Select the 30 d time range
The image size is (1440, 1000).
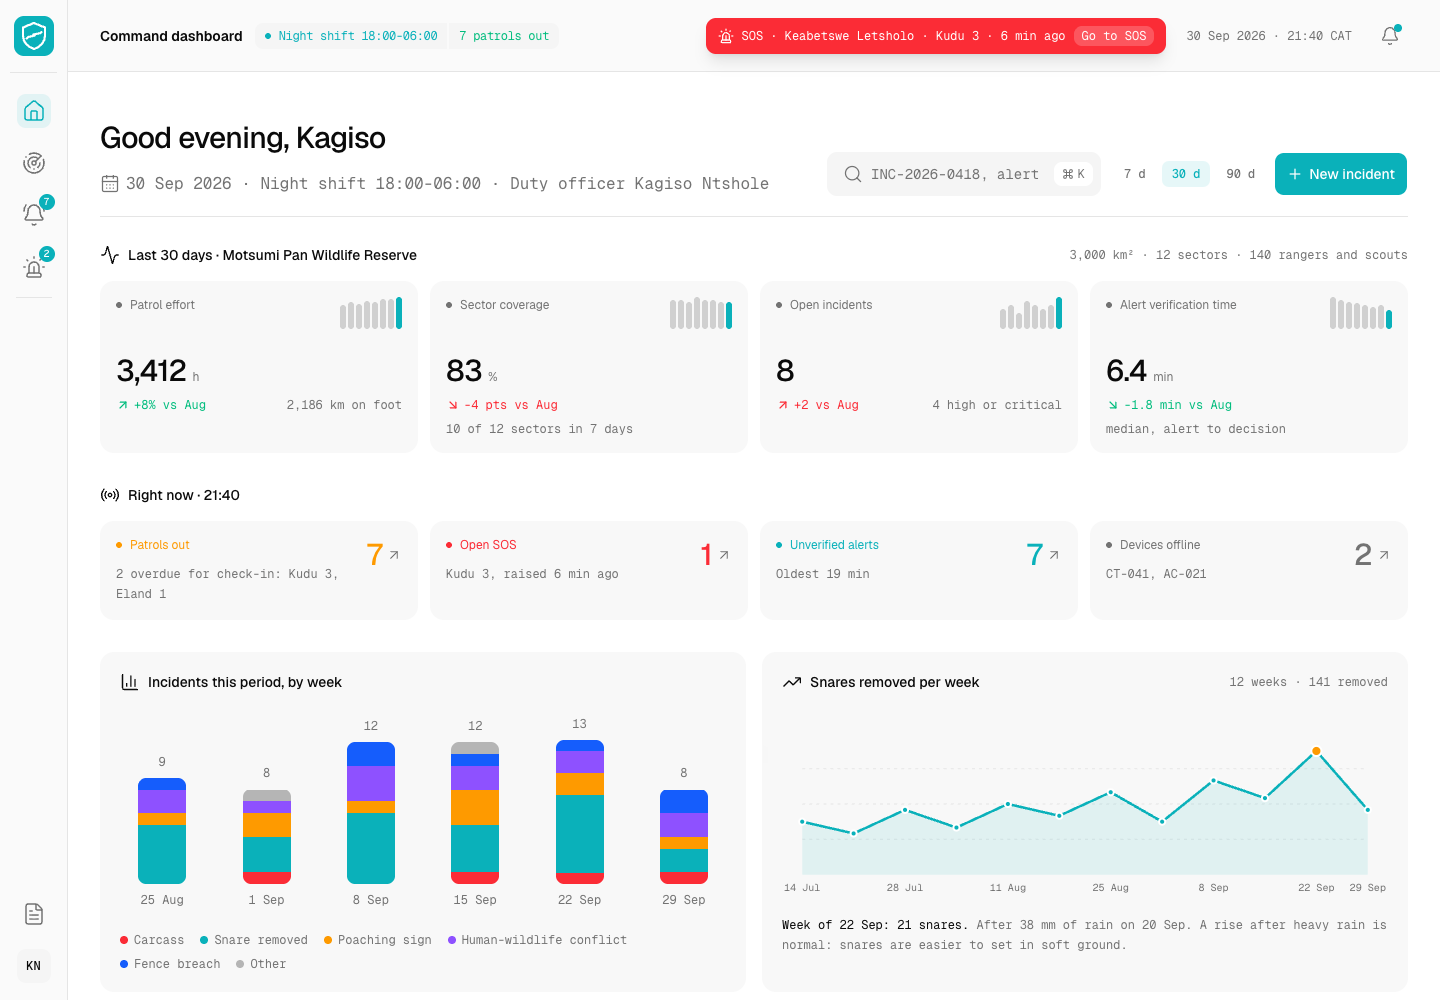pyautogui.click(x=1186, y=174)
